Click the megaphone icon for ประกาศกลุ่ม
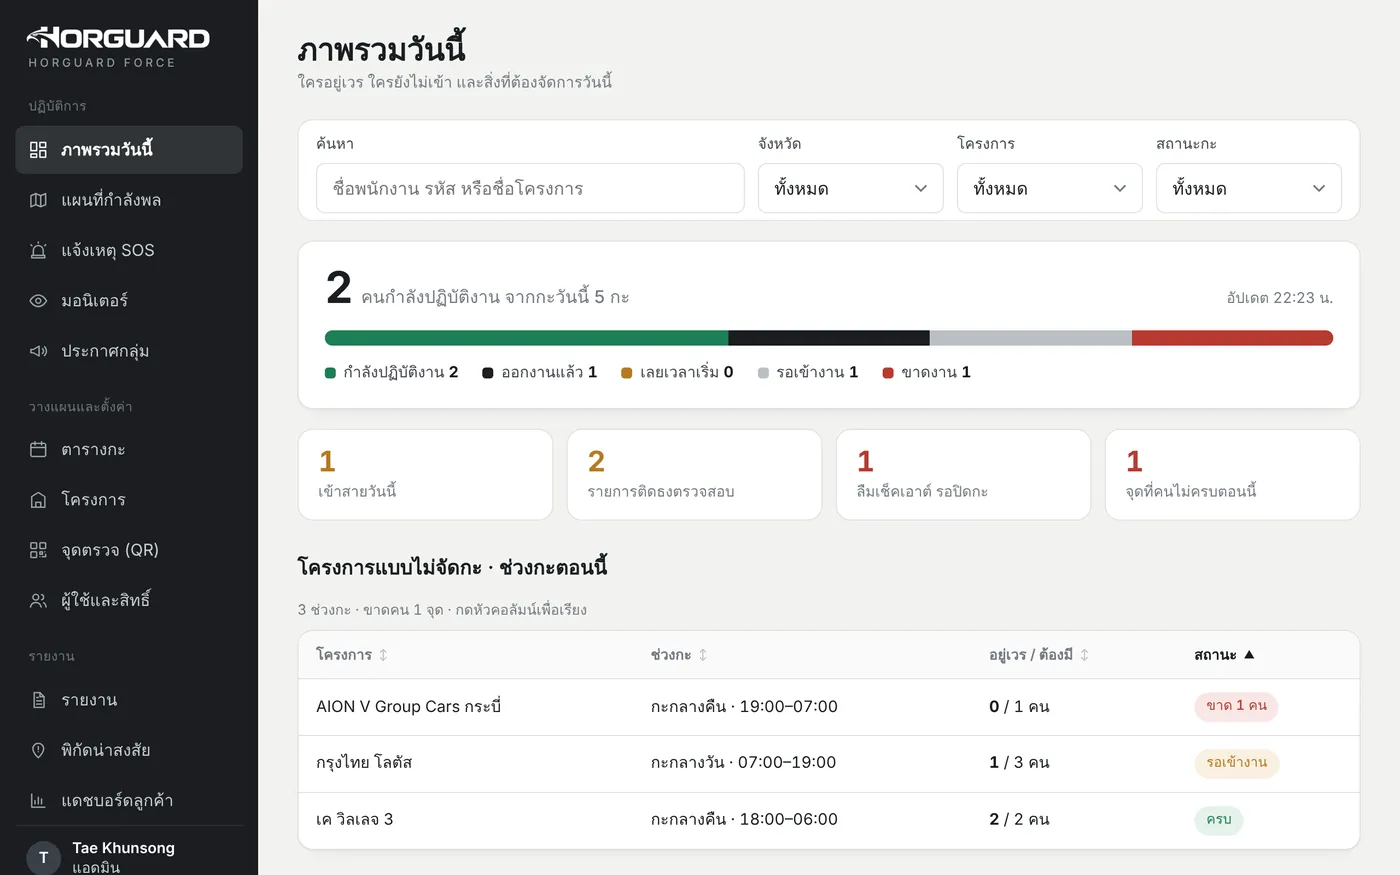Image resolution: width=1400 pixels, height=875 pixels. click(38, 351)
